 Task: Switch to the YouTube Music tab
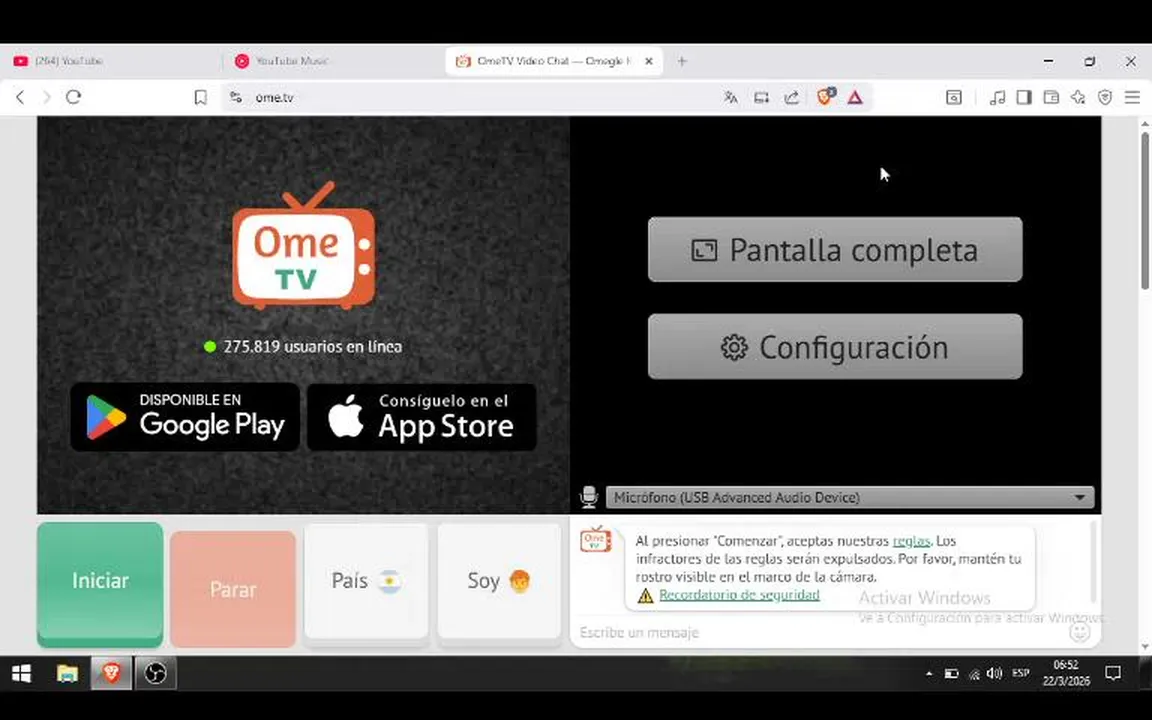pos(331,61)
